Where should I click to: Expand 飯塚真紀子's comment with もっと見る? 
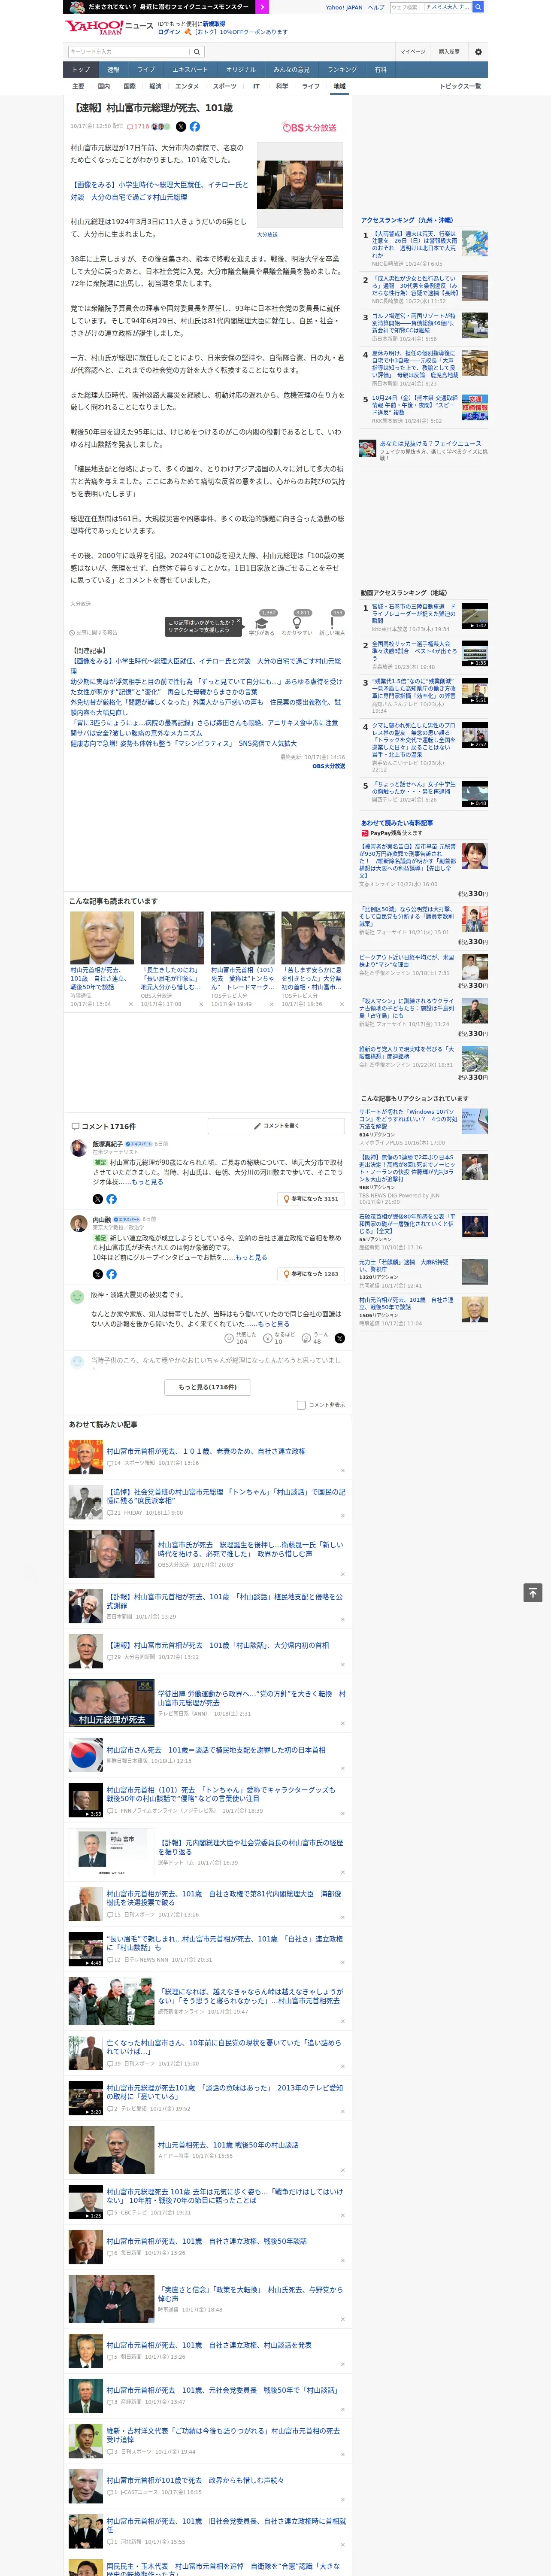point(148,1182)
